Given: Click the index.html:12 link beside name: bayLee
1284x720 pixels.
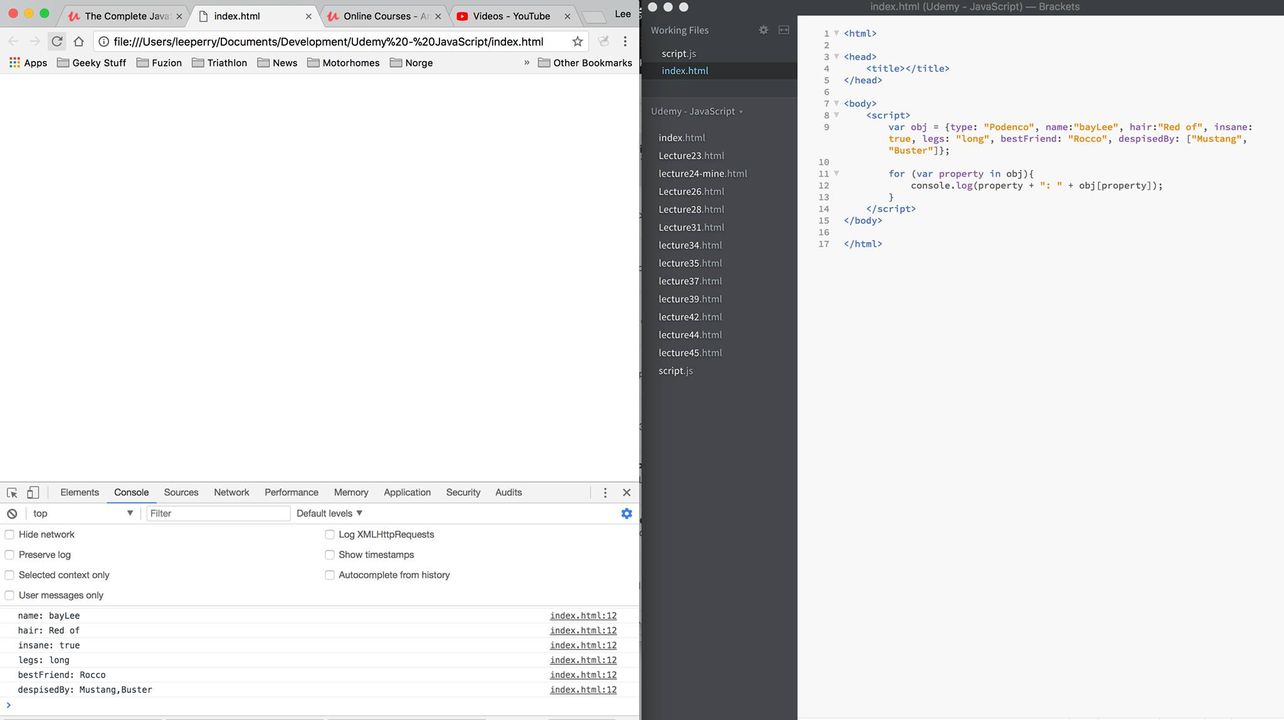Looking at the screenshot, I should click(583, 616).
